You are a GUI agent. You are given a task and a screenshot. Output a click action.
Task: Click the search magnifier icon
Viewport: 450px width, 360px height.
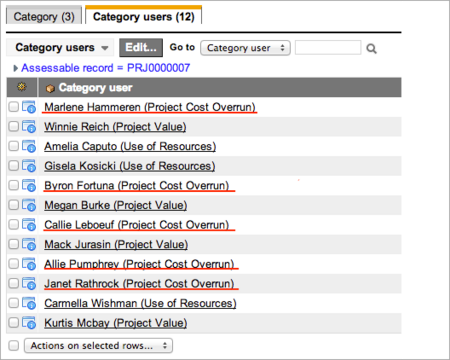pos(372,49)
